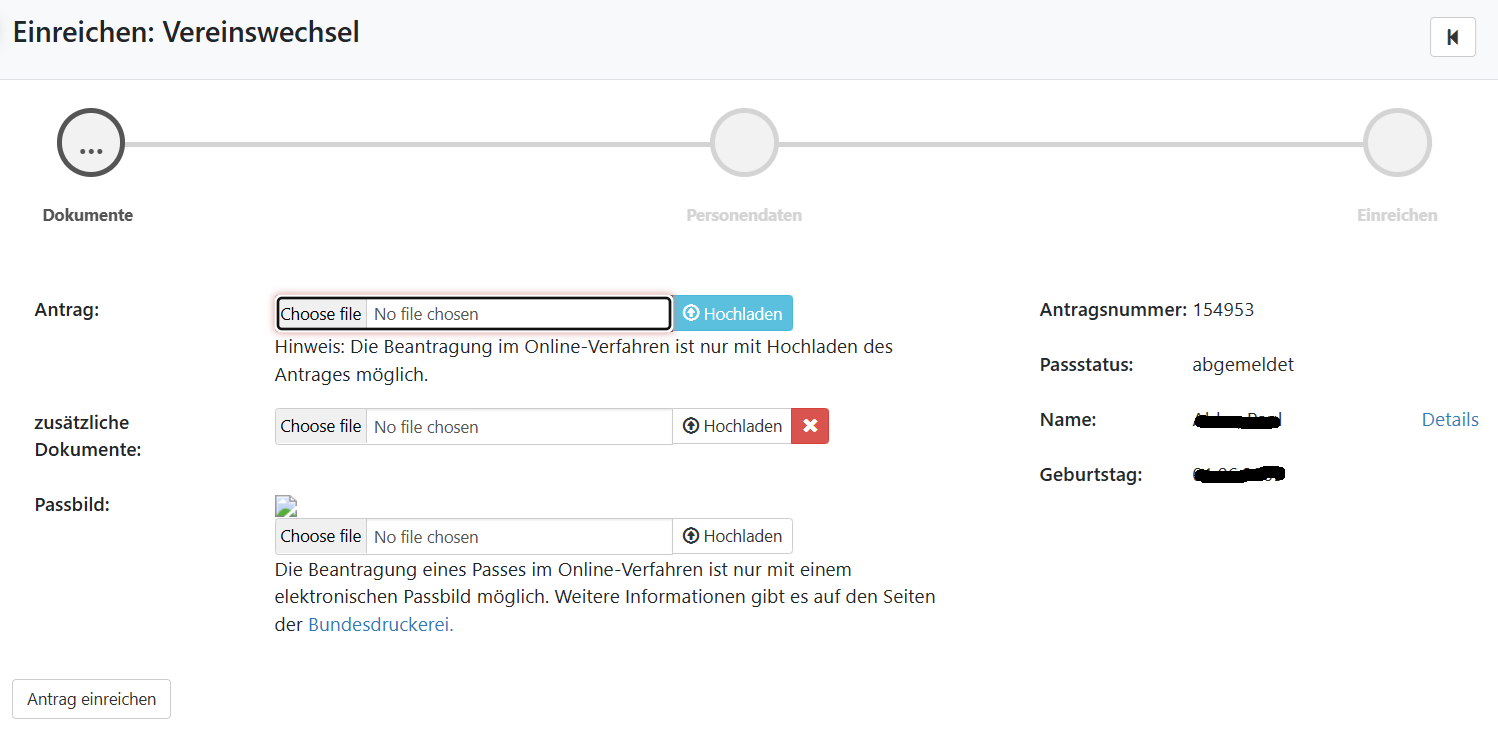Upload Antrag with the blue Hochladen button
The width and height of the screenshot is (1498, 731).
pos(733,314)
